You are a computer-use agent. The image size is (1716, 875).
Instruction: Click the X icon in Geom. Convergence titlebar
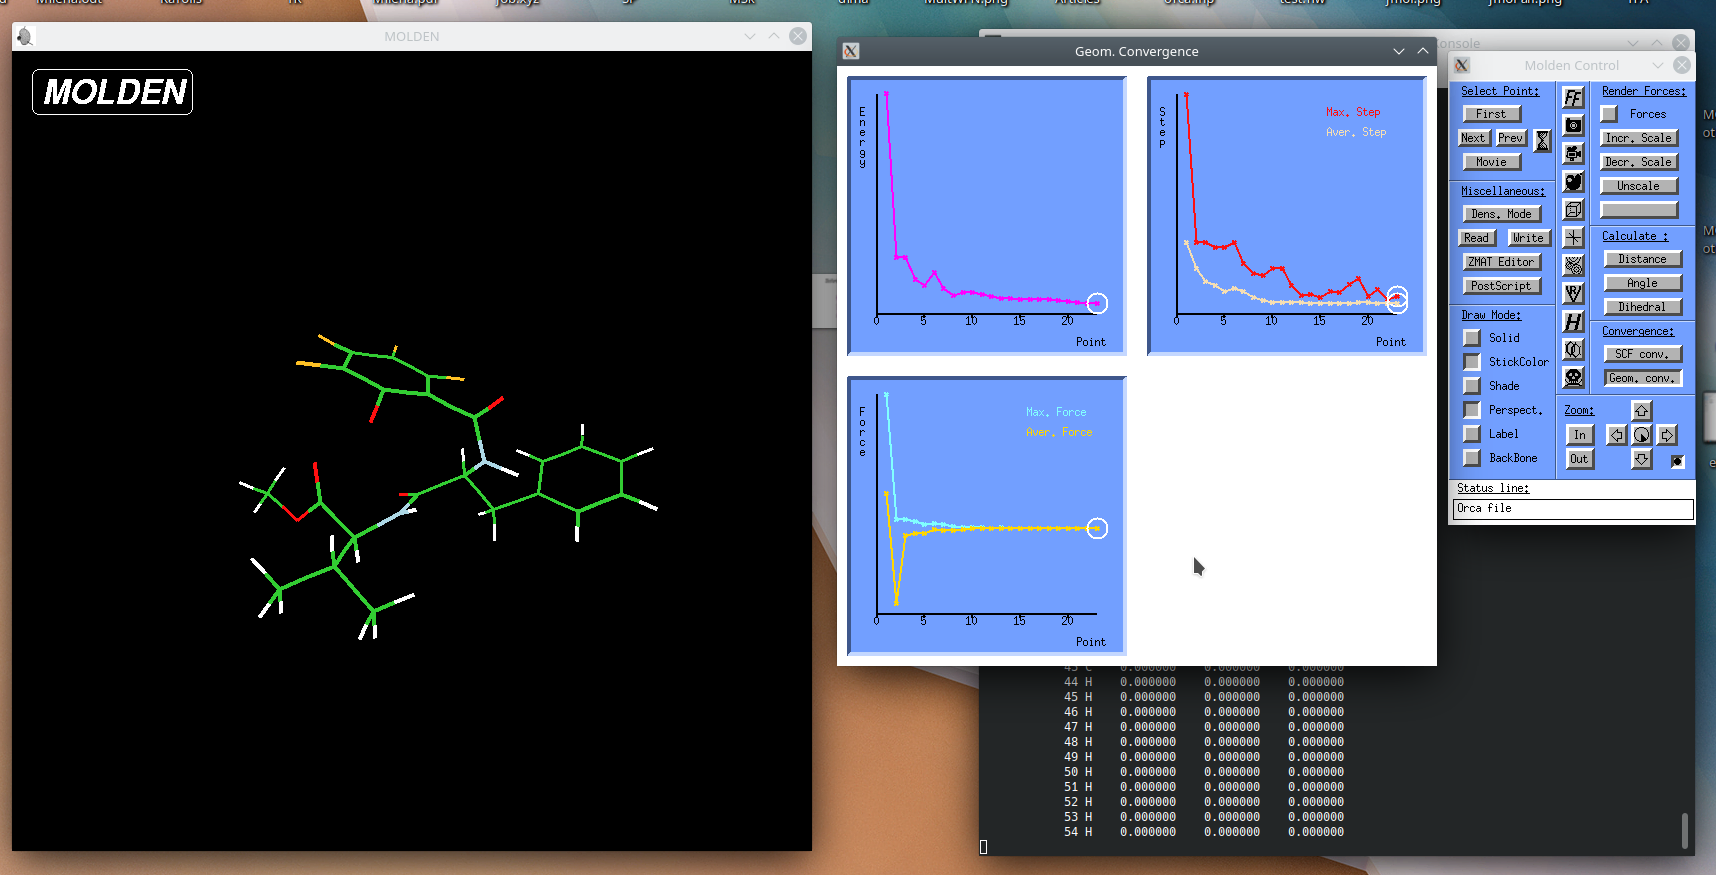click(x=851, y=51)
